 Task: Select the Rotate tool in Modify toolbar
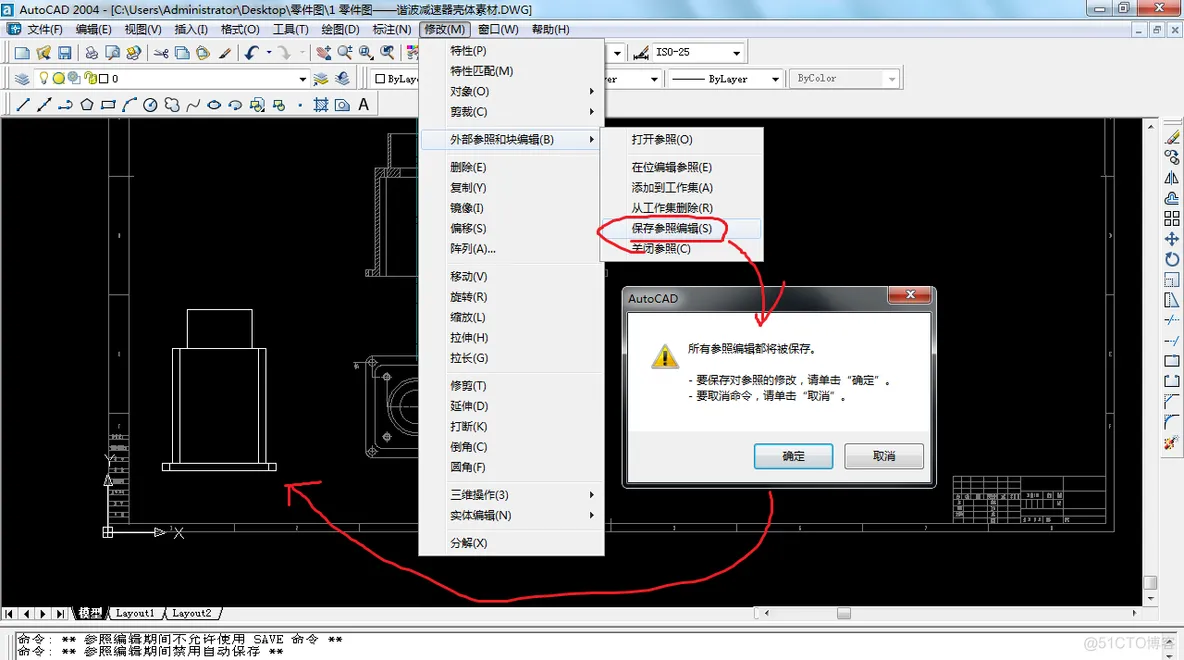click(1172, 259)
